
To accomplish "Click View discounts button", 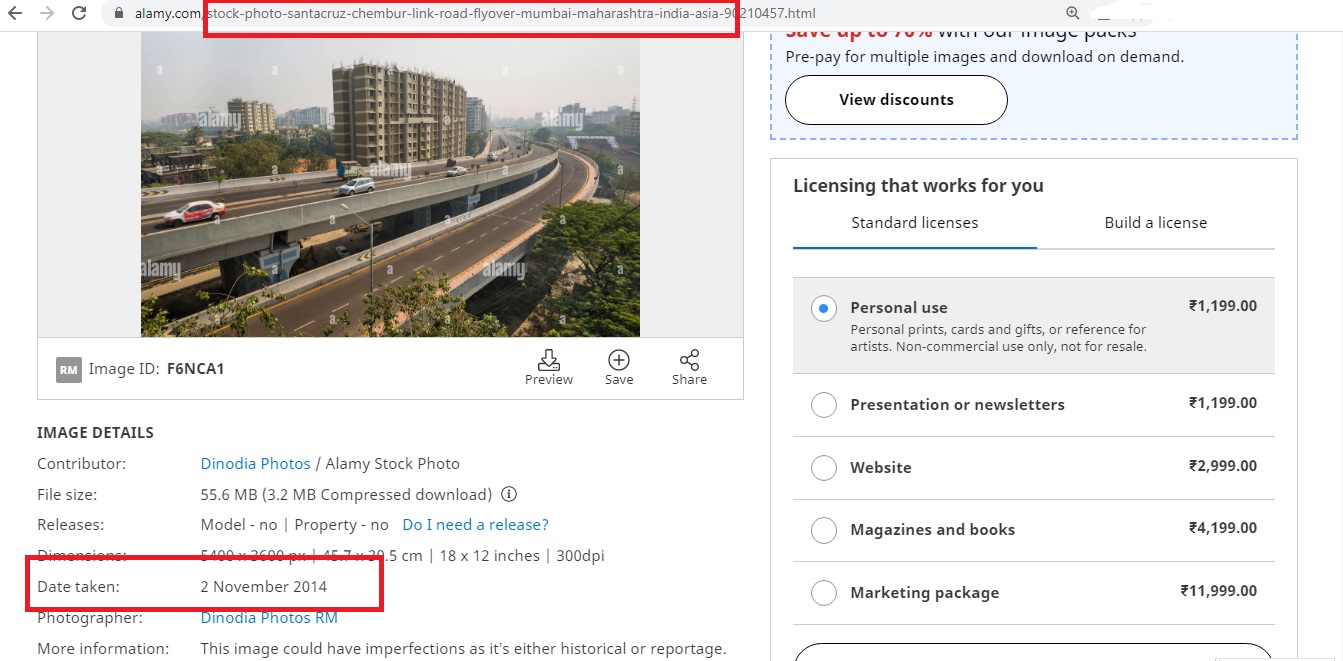I will (896, 100).
